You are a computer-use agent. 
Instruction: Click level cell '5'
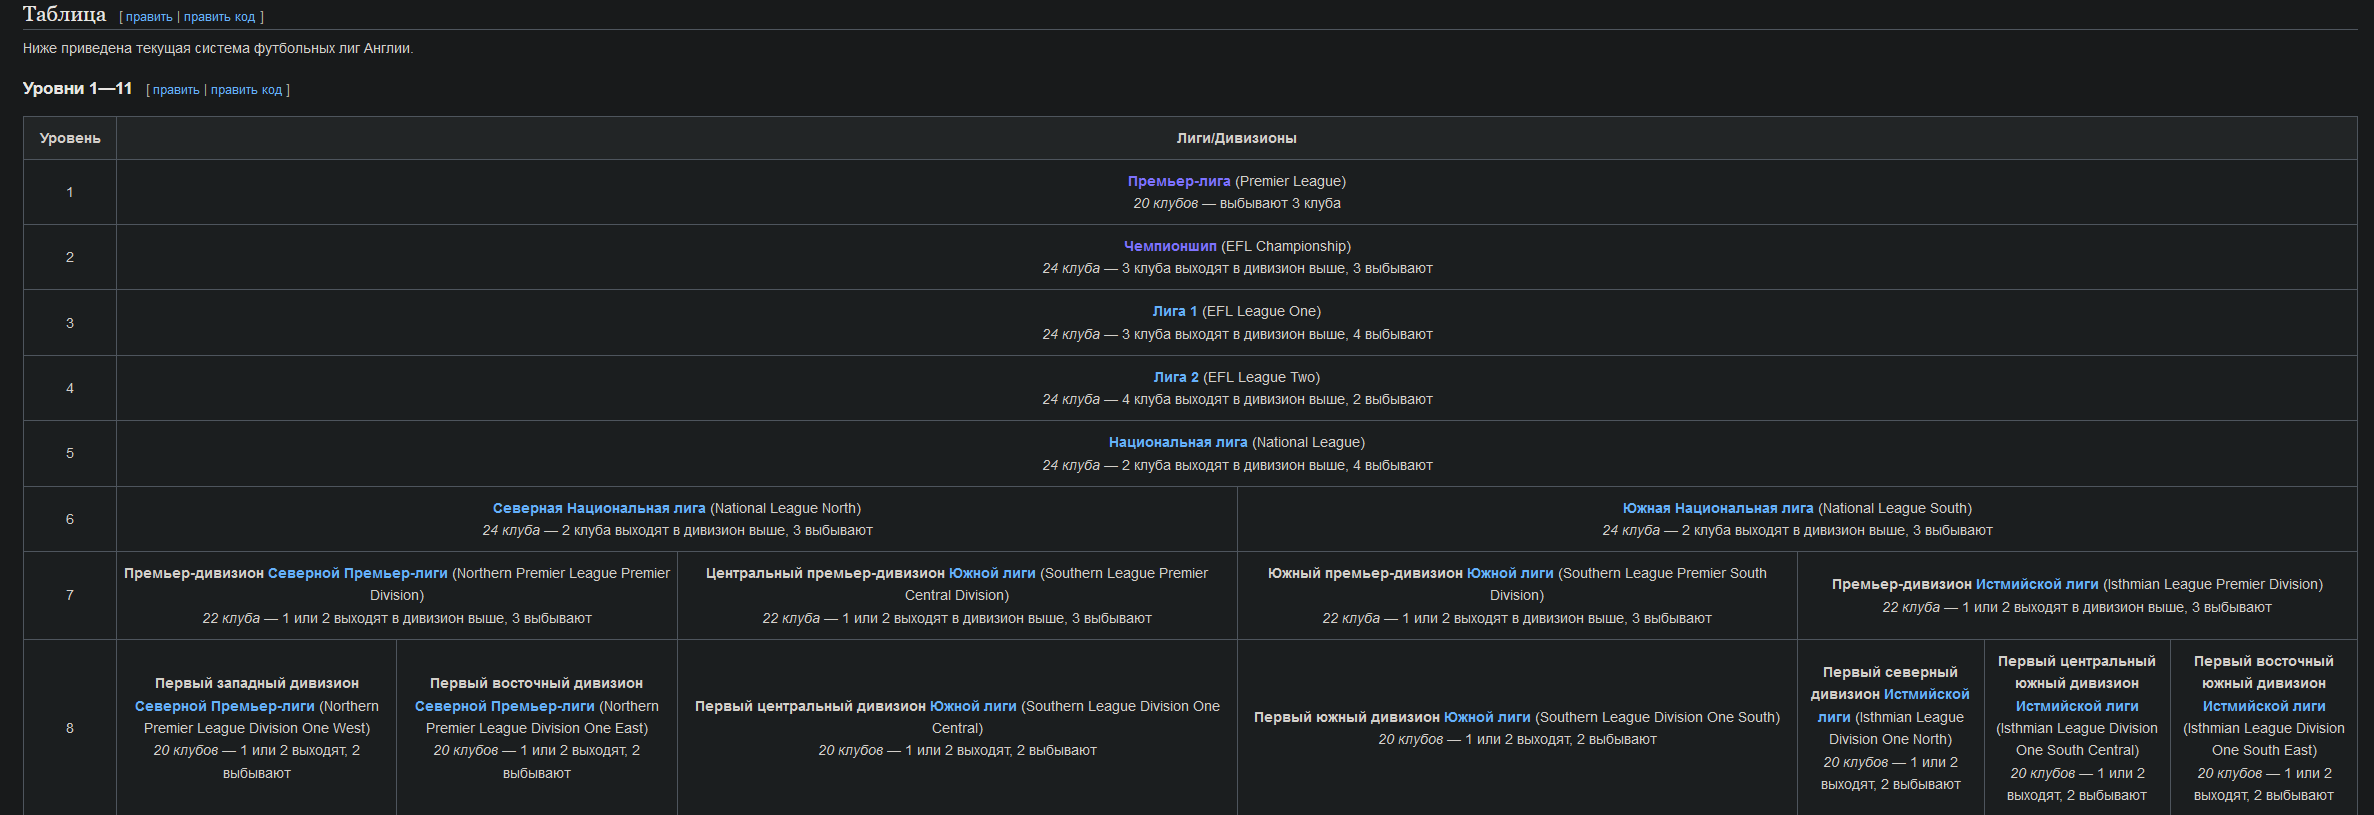[x=70, y=453]
